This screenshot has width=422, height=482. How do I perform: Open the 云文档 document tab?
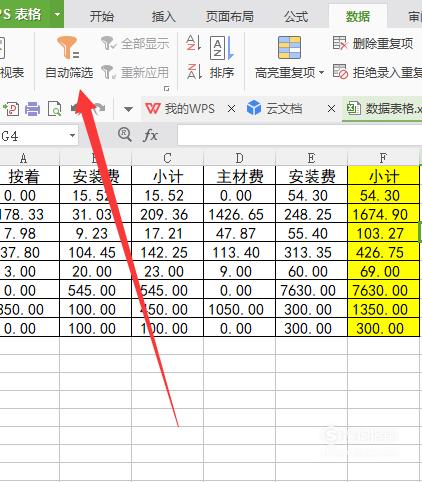[275, 109]
